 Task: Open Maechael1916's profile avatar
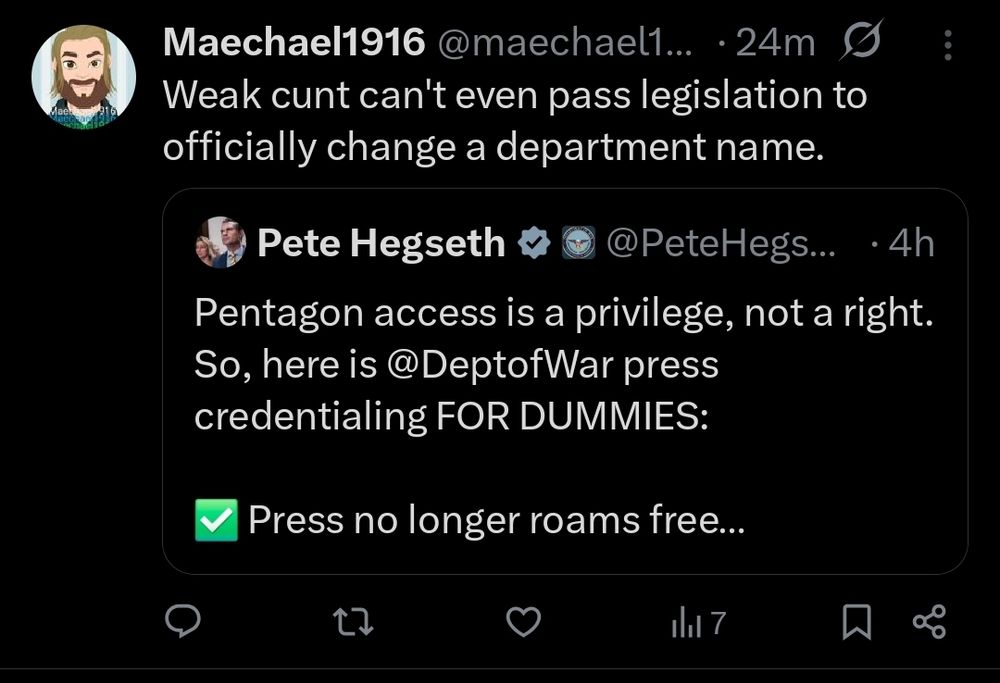[83, 76]
